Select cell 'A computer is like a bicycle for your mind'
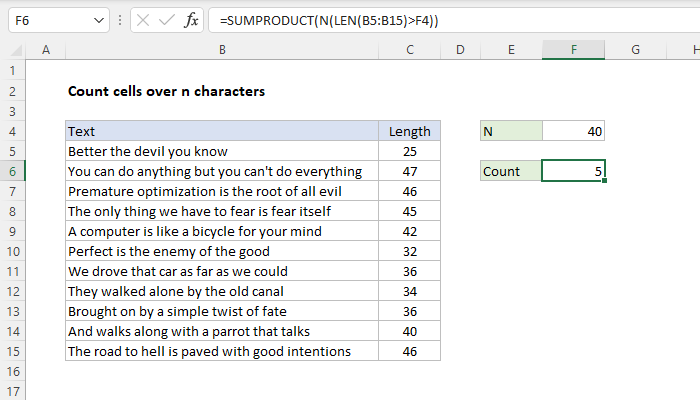700x400 pixels. (x=222, y=231)
